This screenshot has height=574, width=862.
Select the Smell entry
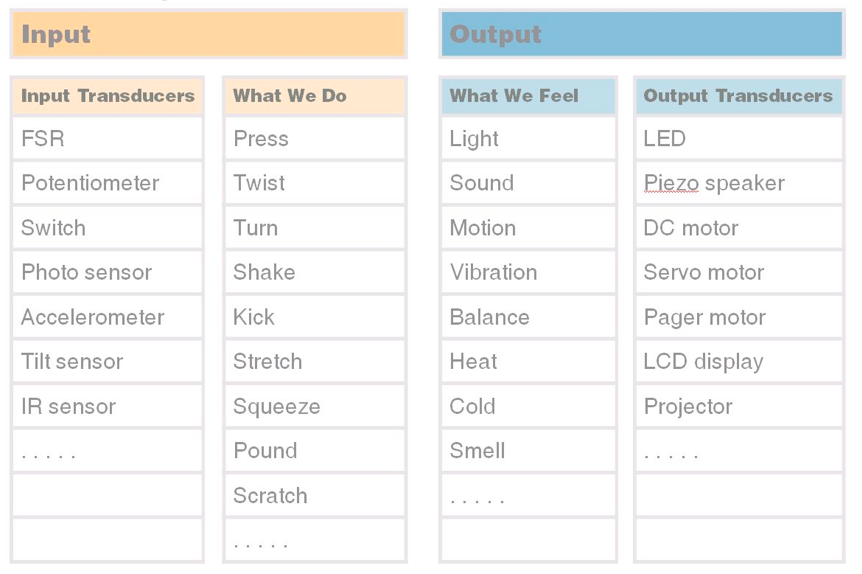coord(528,451)
